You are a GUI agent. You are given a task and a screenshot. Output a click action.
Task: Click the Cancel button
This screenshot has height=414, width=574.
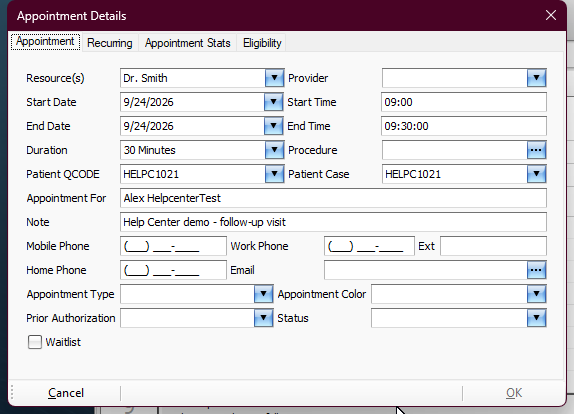click(x=66, y=393)
